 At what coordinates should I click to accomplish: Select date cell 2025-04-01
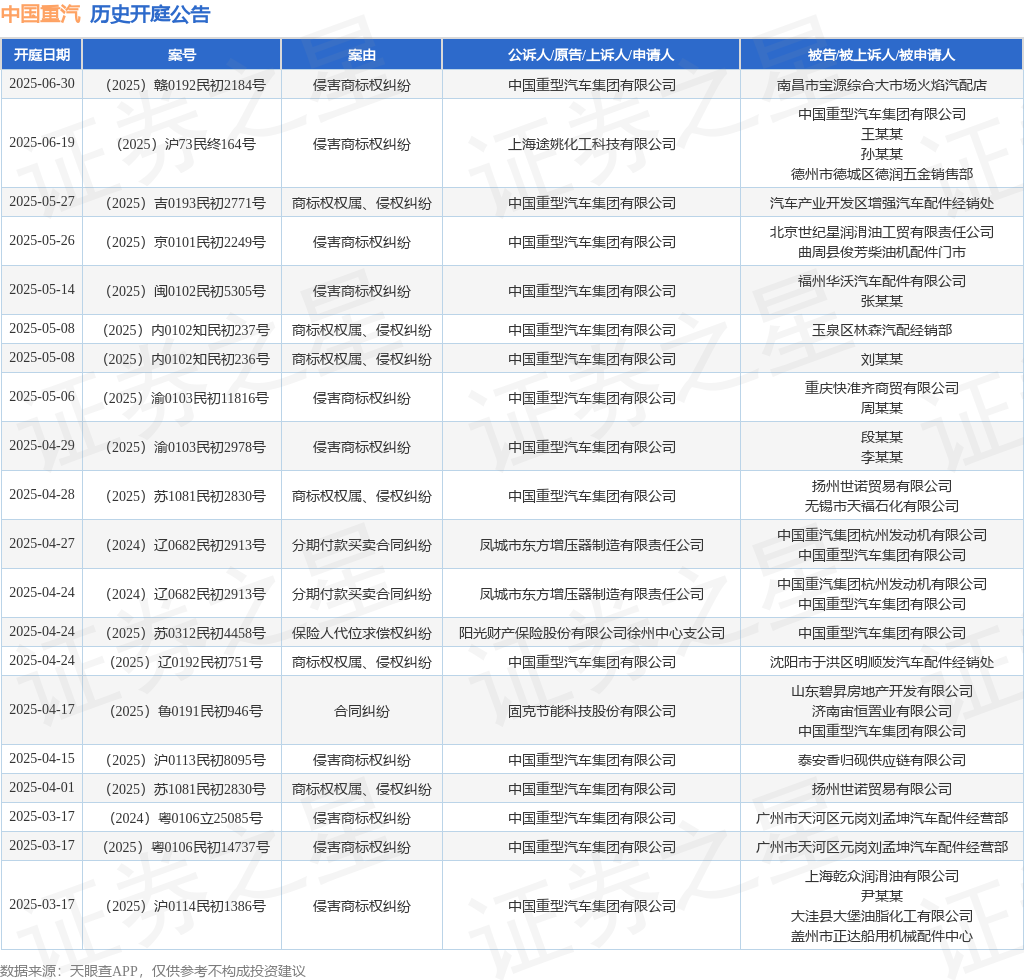pos(42,787)
